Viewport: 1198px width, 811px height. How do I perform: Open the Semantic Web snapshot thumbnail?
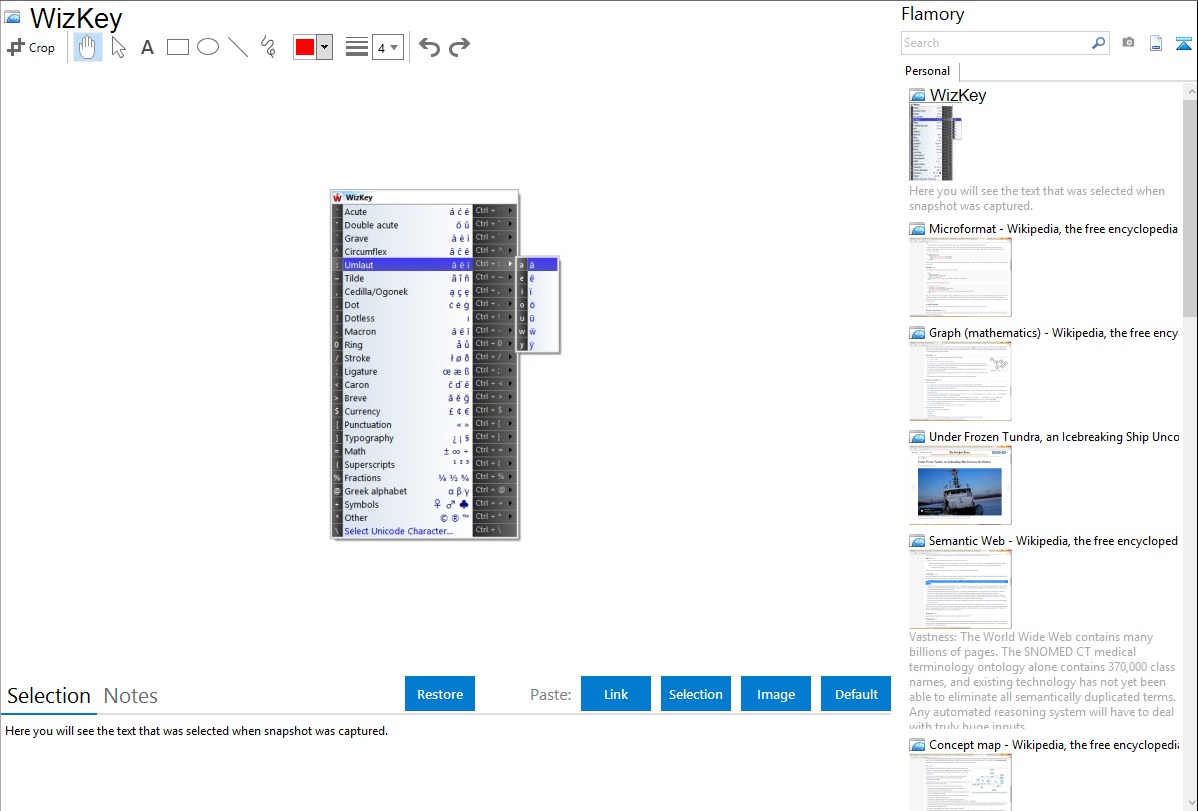[x=960, y=589]
